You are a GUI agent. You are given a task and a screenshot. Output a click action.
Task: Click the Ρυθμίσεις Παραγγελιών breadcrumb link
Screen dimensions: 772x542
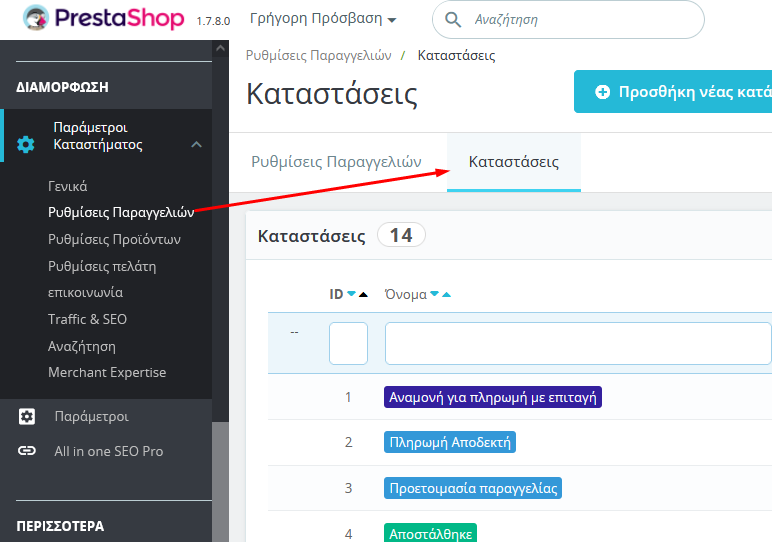[319, 55]
